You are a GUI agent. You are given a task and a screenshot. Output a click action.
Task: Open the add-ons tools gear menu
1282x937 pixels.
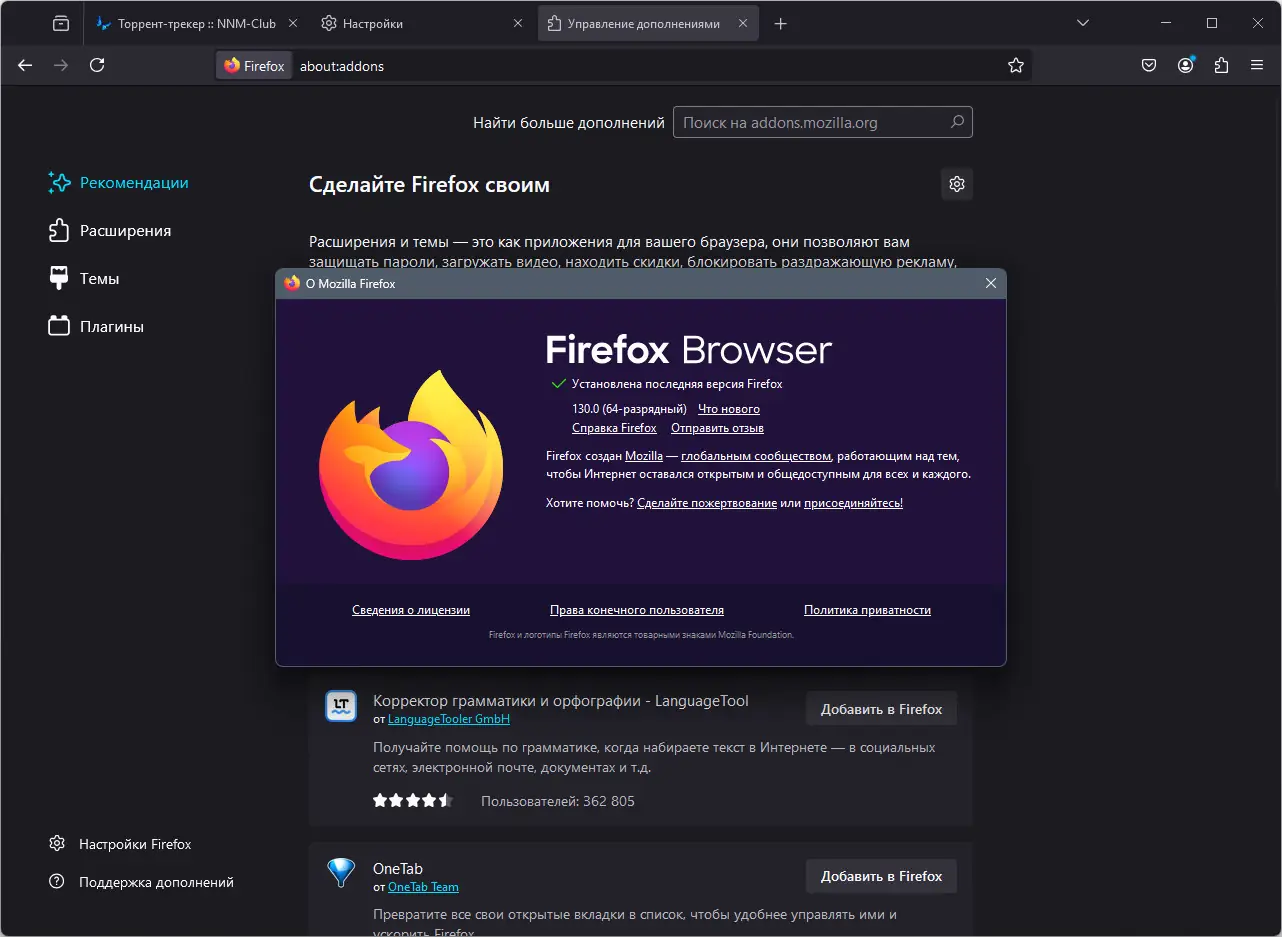[x=957, y=184]
